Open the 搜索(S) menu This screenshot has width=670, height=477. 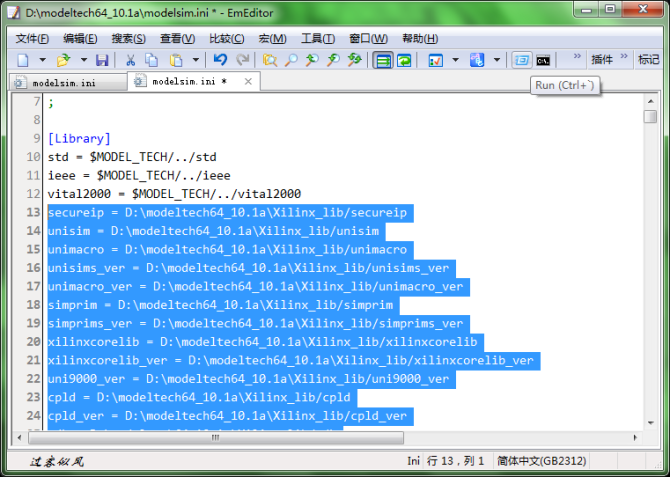[x=128, y=39]
